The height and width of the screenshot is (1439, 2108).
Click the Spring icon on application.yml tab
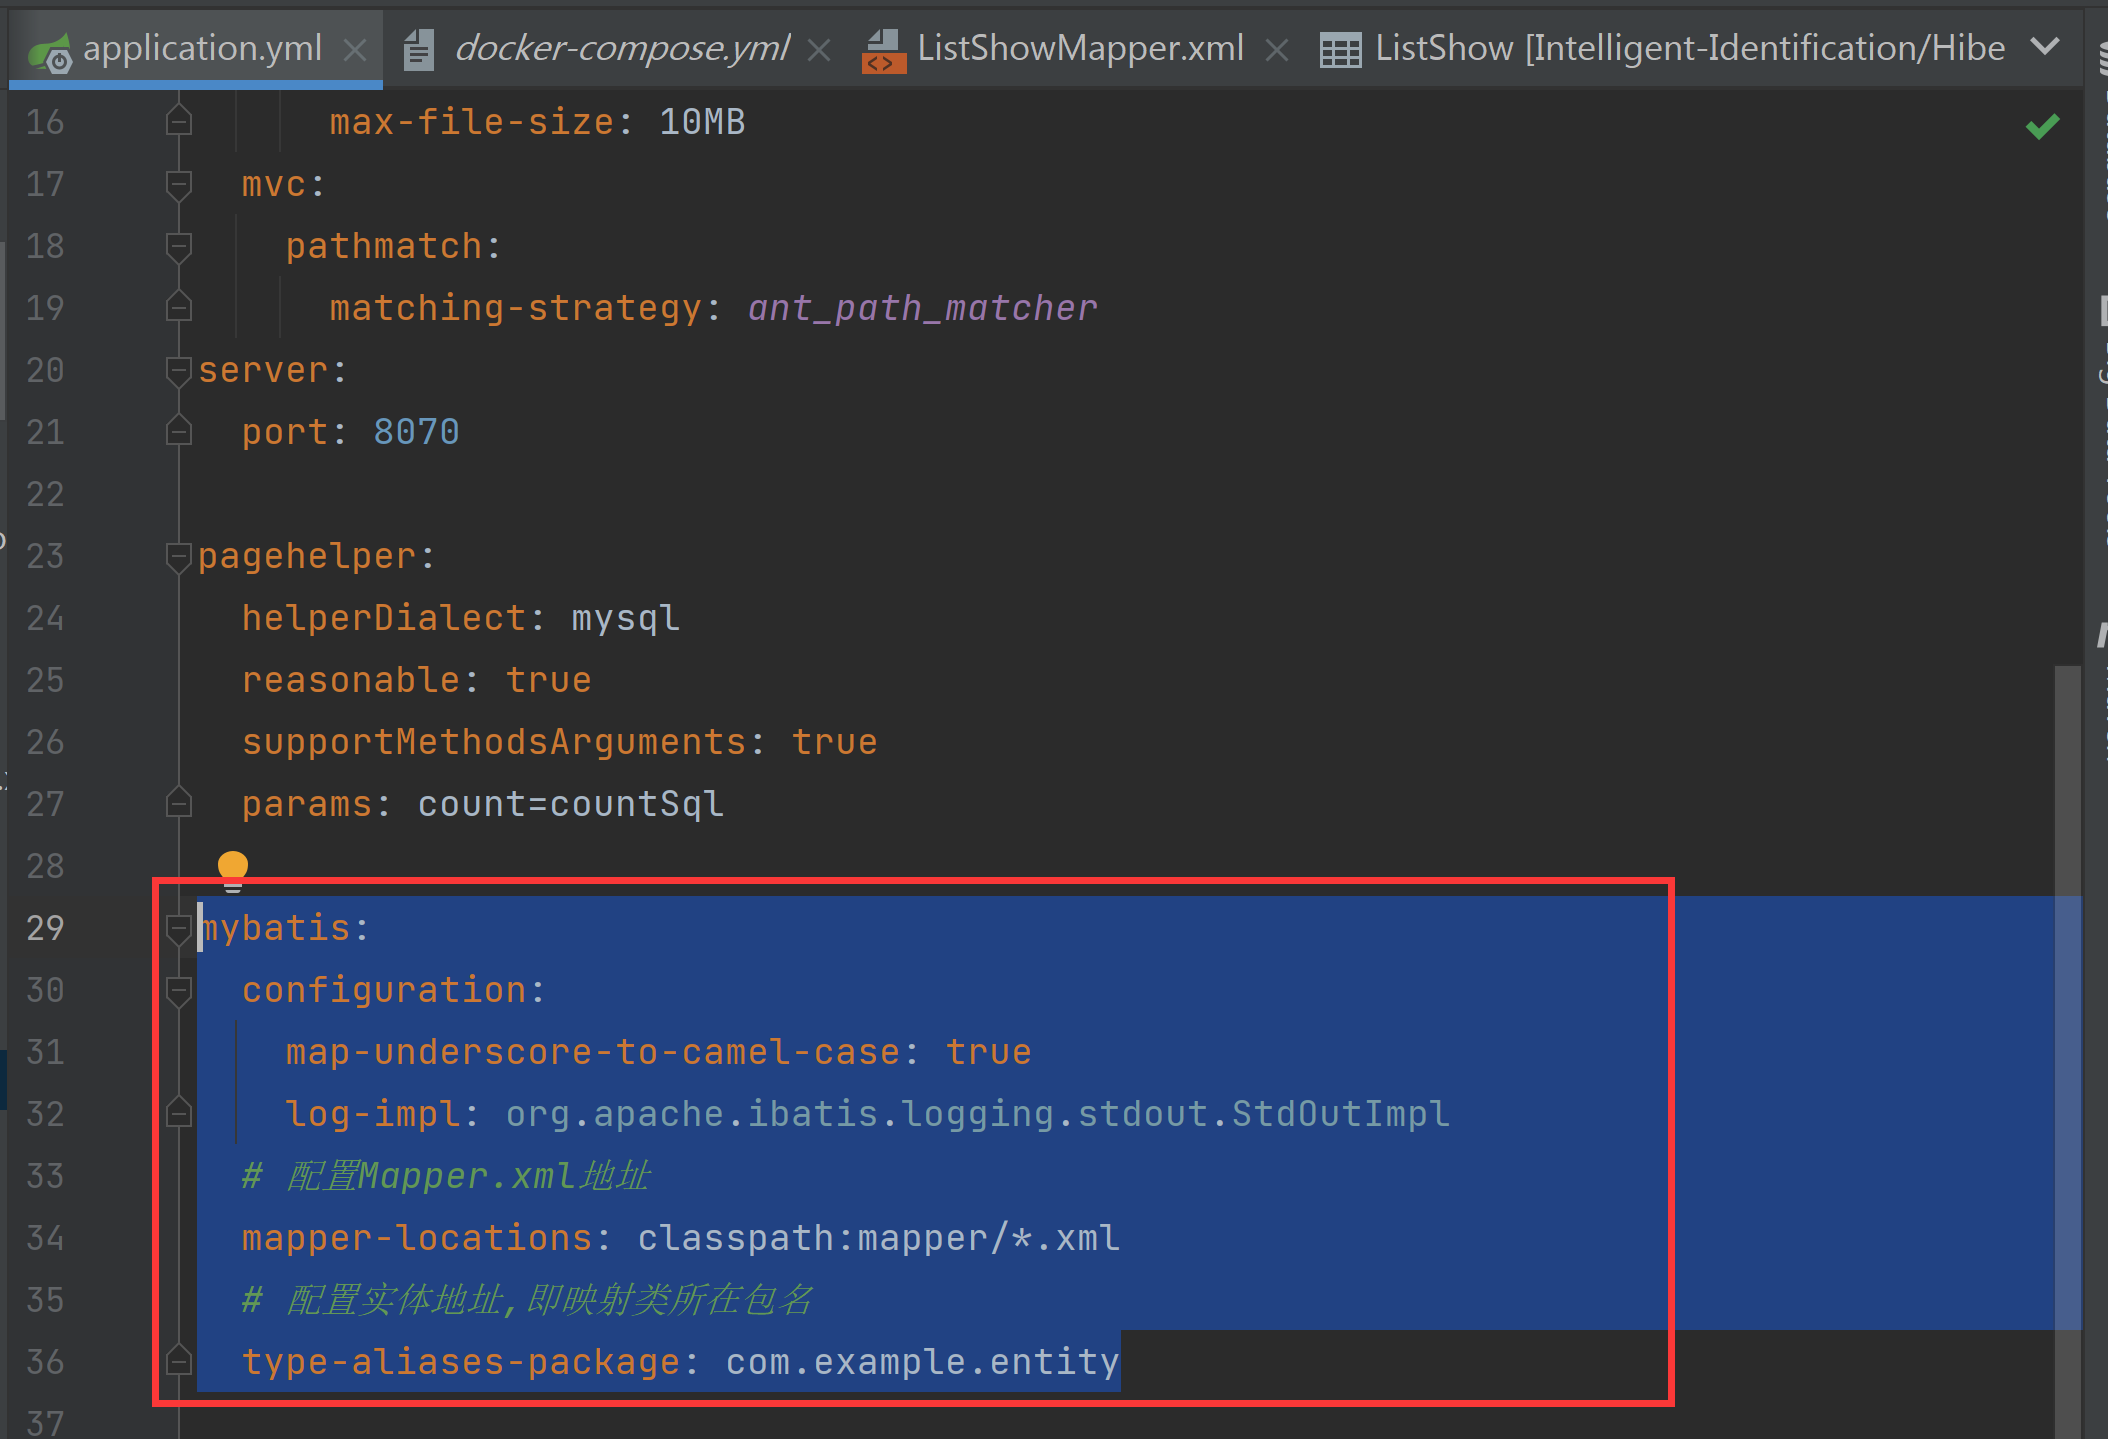click(49, 51)
